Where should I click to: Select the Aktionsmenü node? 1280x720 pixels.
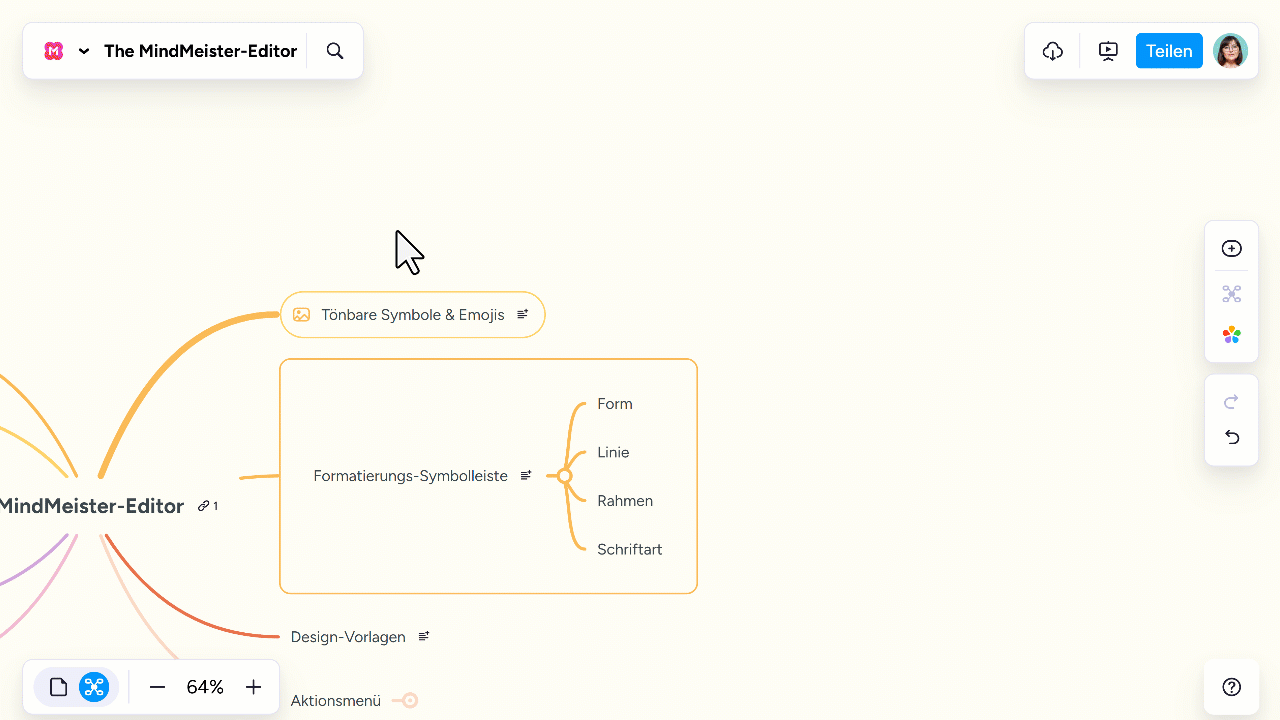[336, 701]
